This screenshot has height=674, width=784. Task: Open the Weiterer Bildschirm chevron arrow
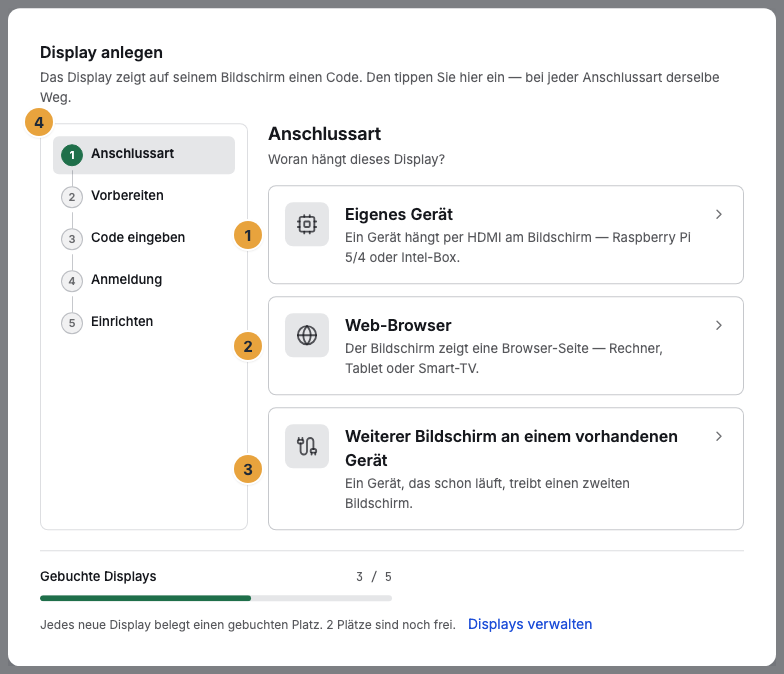pos(718,436)
